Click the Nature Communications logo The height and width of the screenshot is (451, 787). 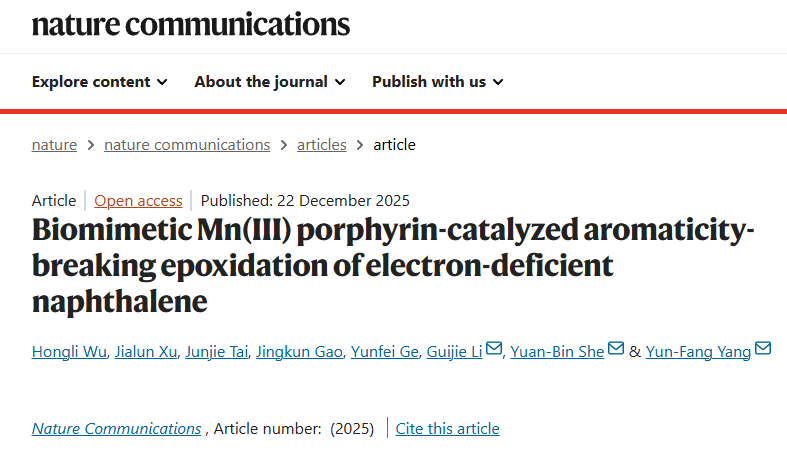(x=191, y=24)
